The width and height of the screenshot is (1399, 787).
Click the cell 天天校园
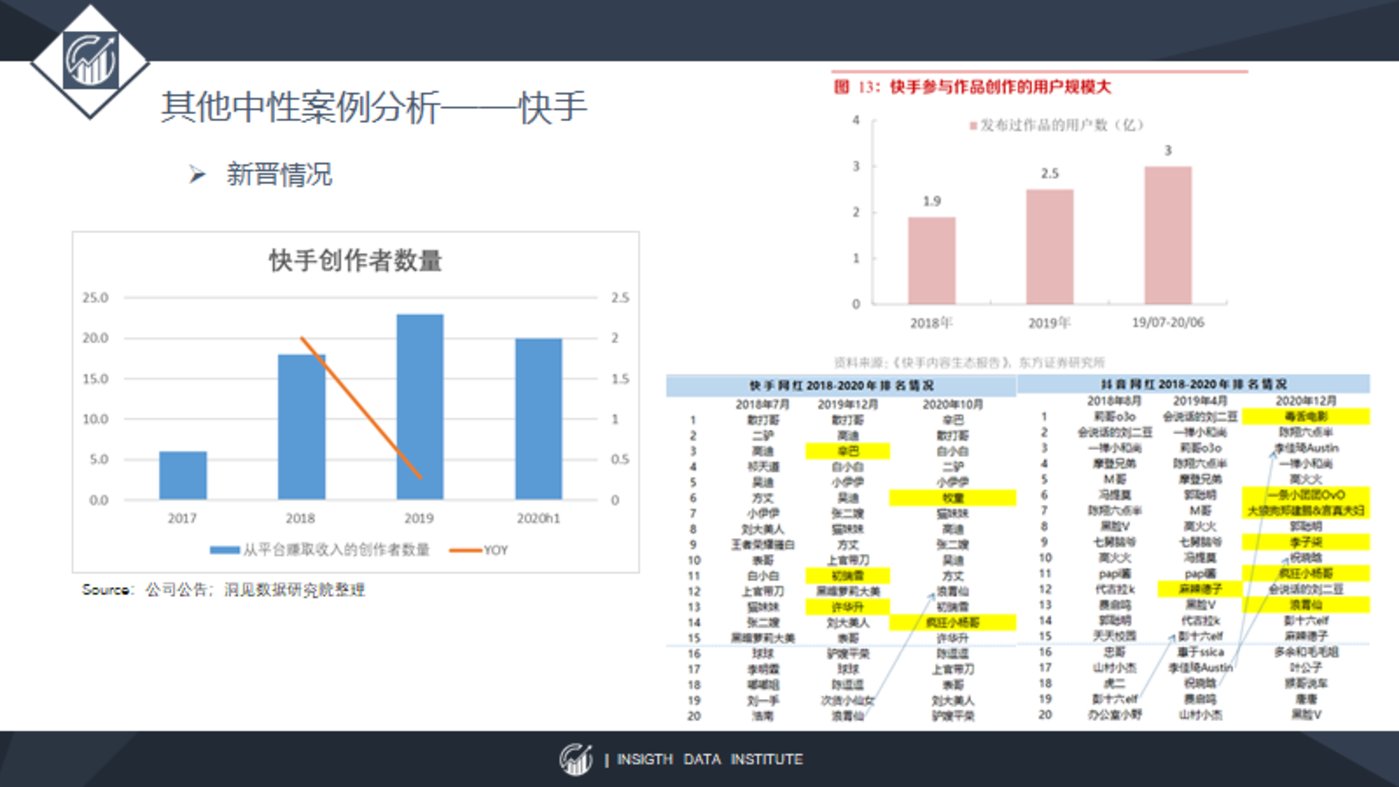pos(1115,636)
